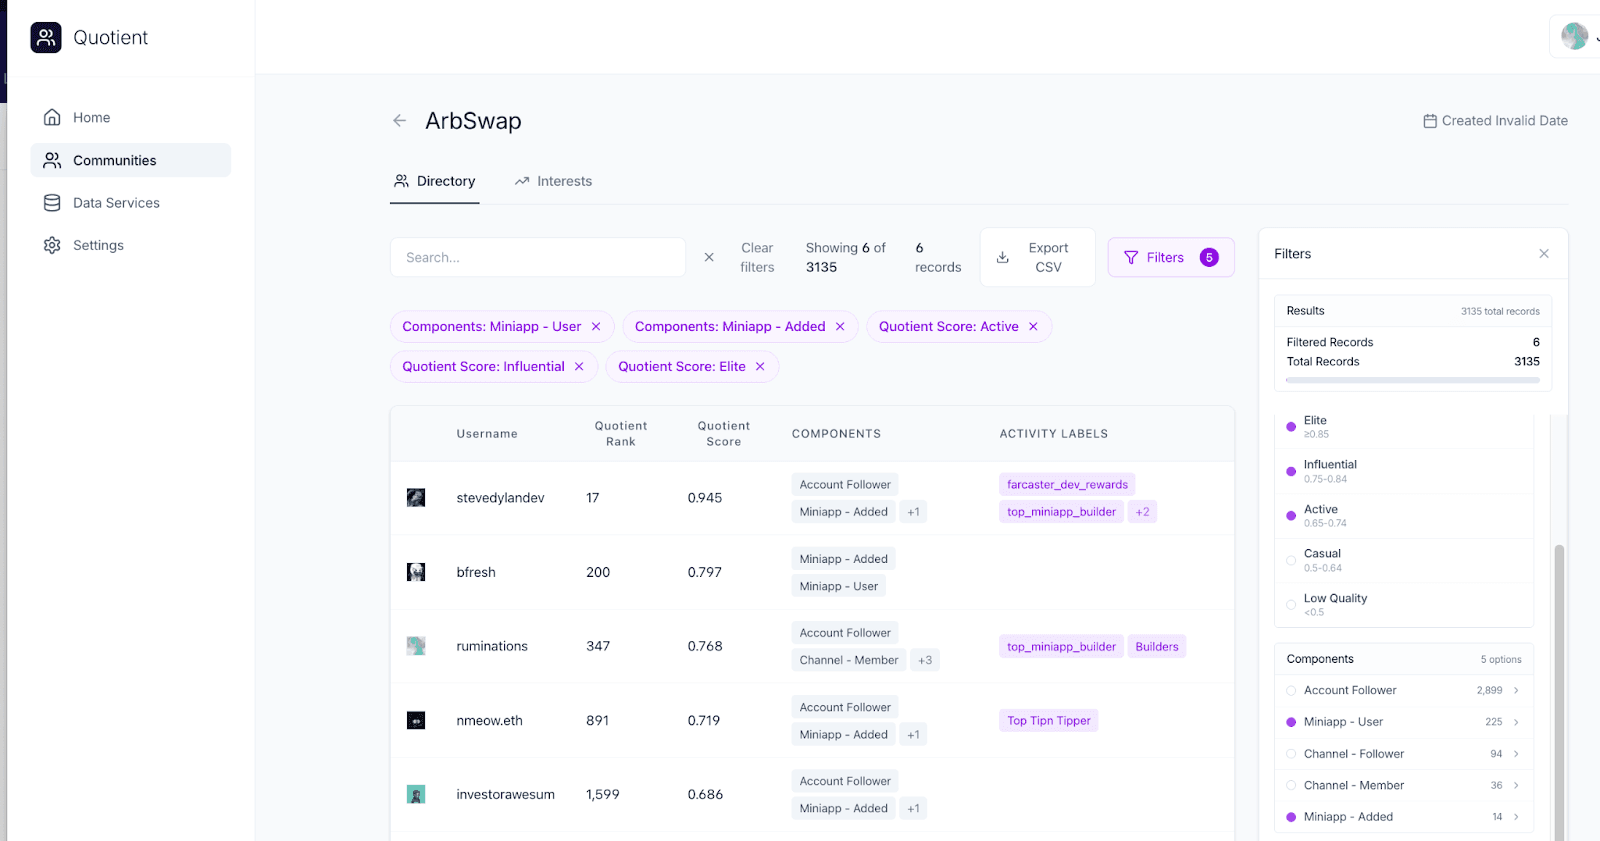Screen dimensions: 1600x841
Task: Expand ruminations' +3 components badge
Action: click(x=925, y=660)
